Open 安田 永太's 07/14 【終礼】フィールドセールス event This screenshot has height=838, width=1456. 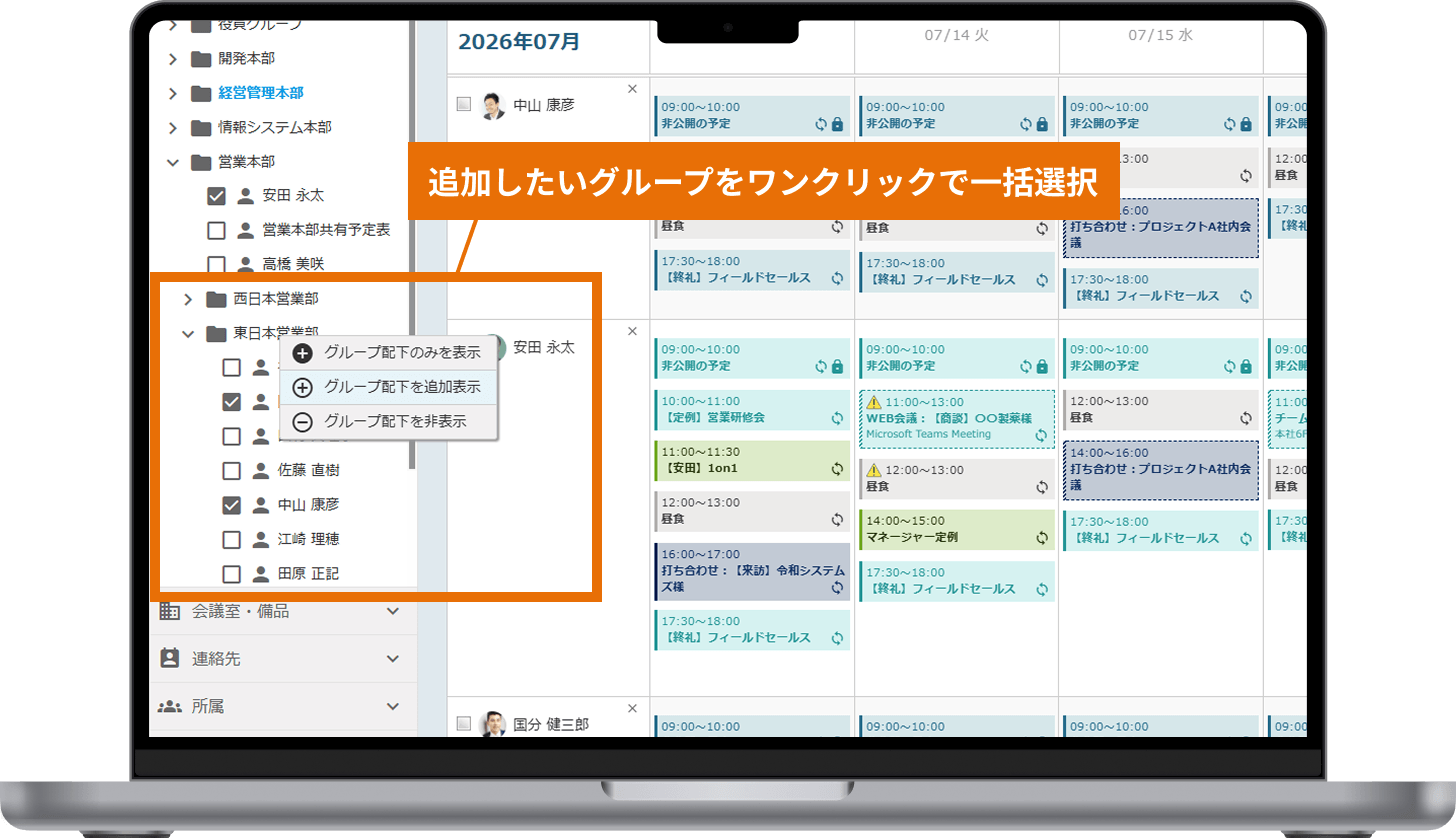point(956,581)
